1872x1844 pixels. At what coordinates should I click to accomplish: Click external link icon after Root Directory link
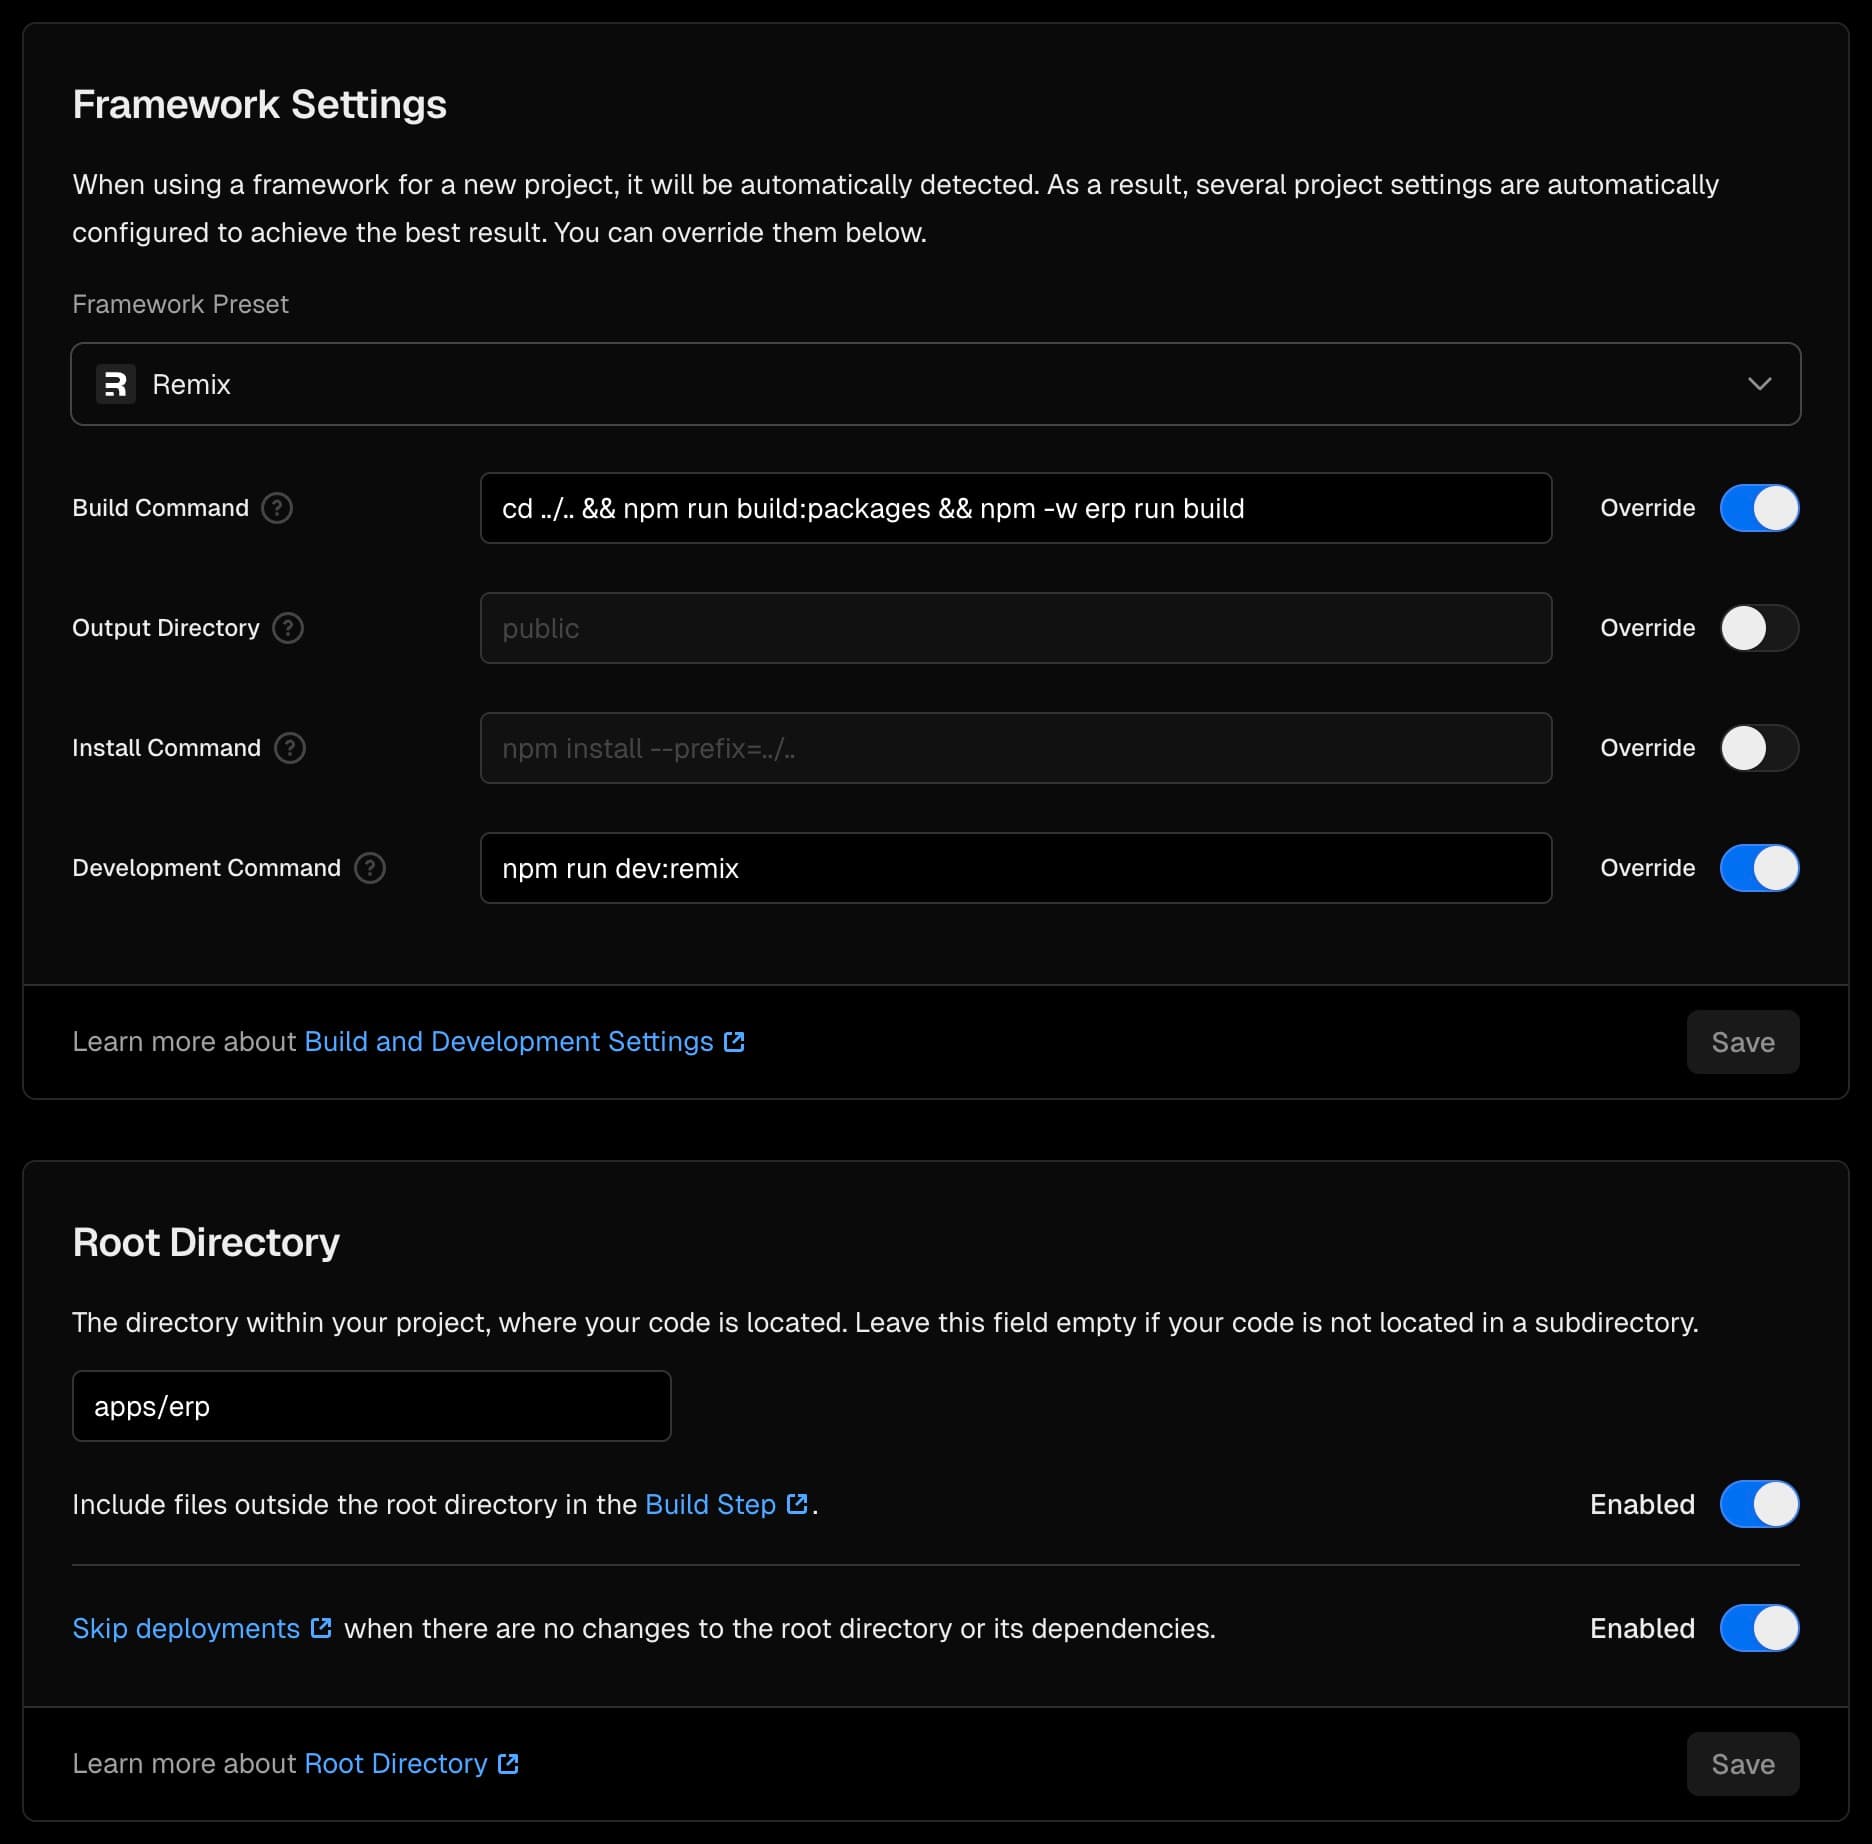508,1764
